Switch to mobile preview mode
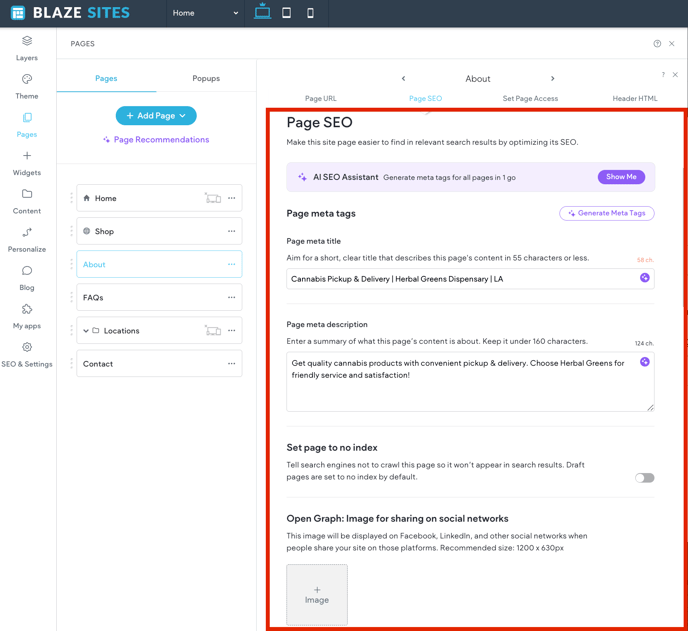688x631 pixels. coord(310,13)
